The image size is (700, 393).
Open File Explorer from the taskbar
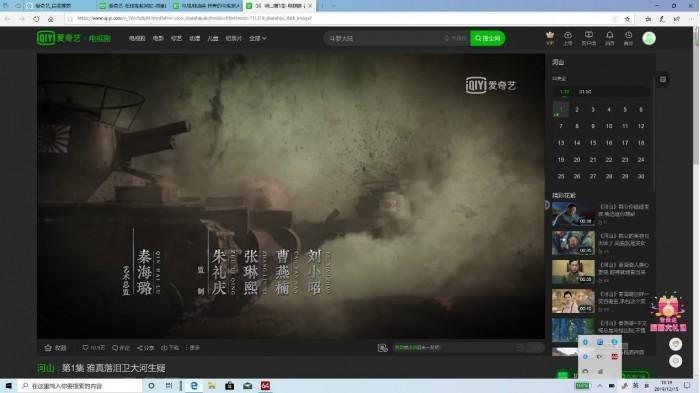click(212, 386)
